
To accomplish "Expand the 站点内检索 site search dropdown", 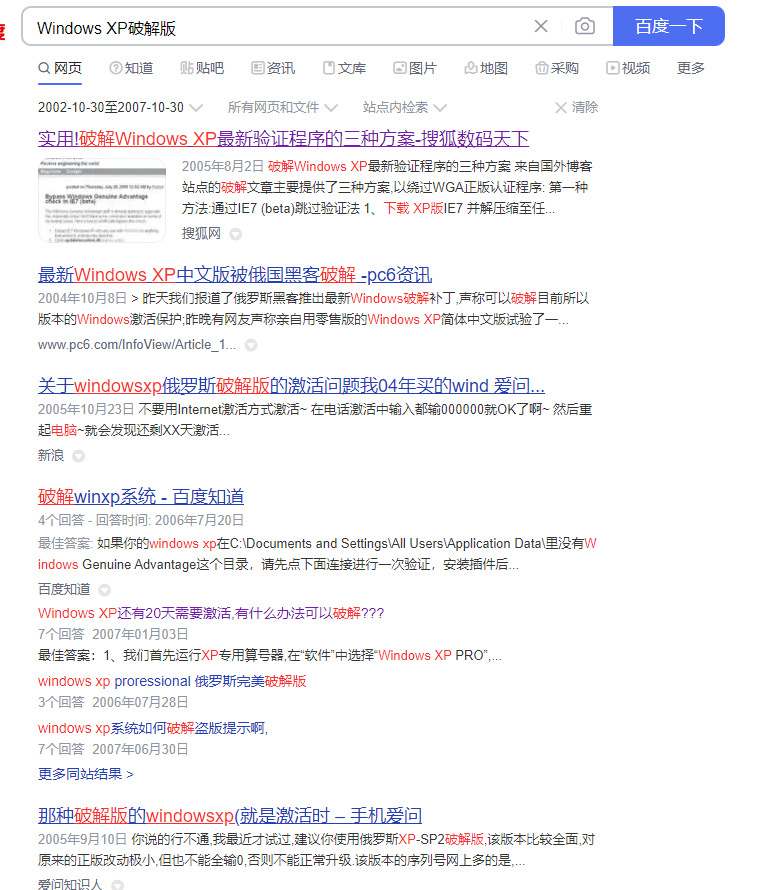I will [404, 107].
